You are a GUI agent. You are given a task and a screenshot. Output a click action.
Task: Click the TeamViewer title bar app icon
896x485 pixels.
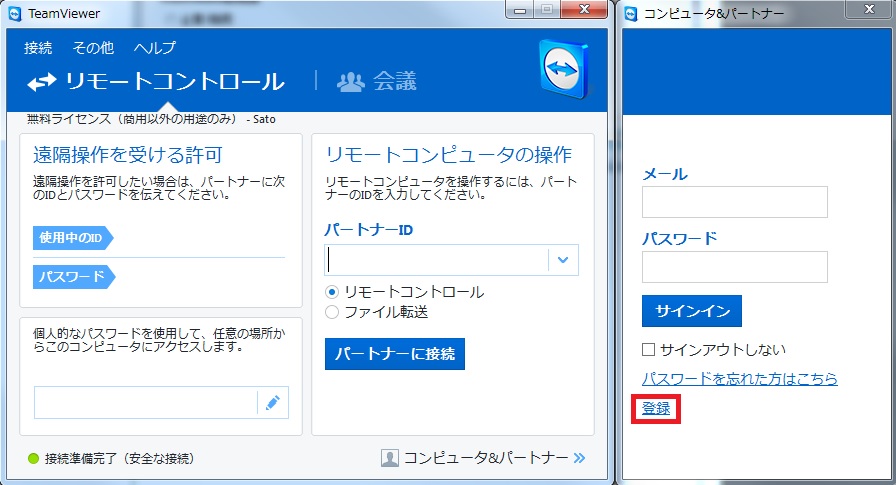point(15,13)
